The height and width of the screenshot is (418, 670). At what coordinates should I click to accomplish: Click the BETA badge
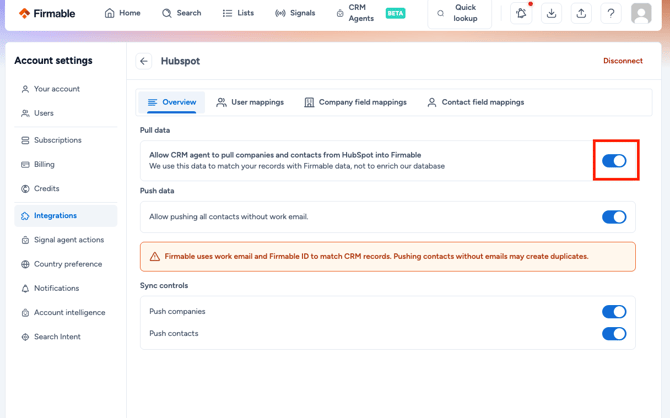pos(396,13)
